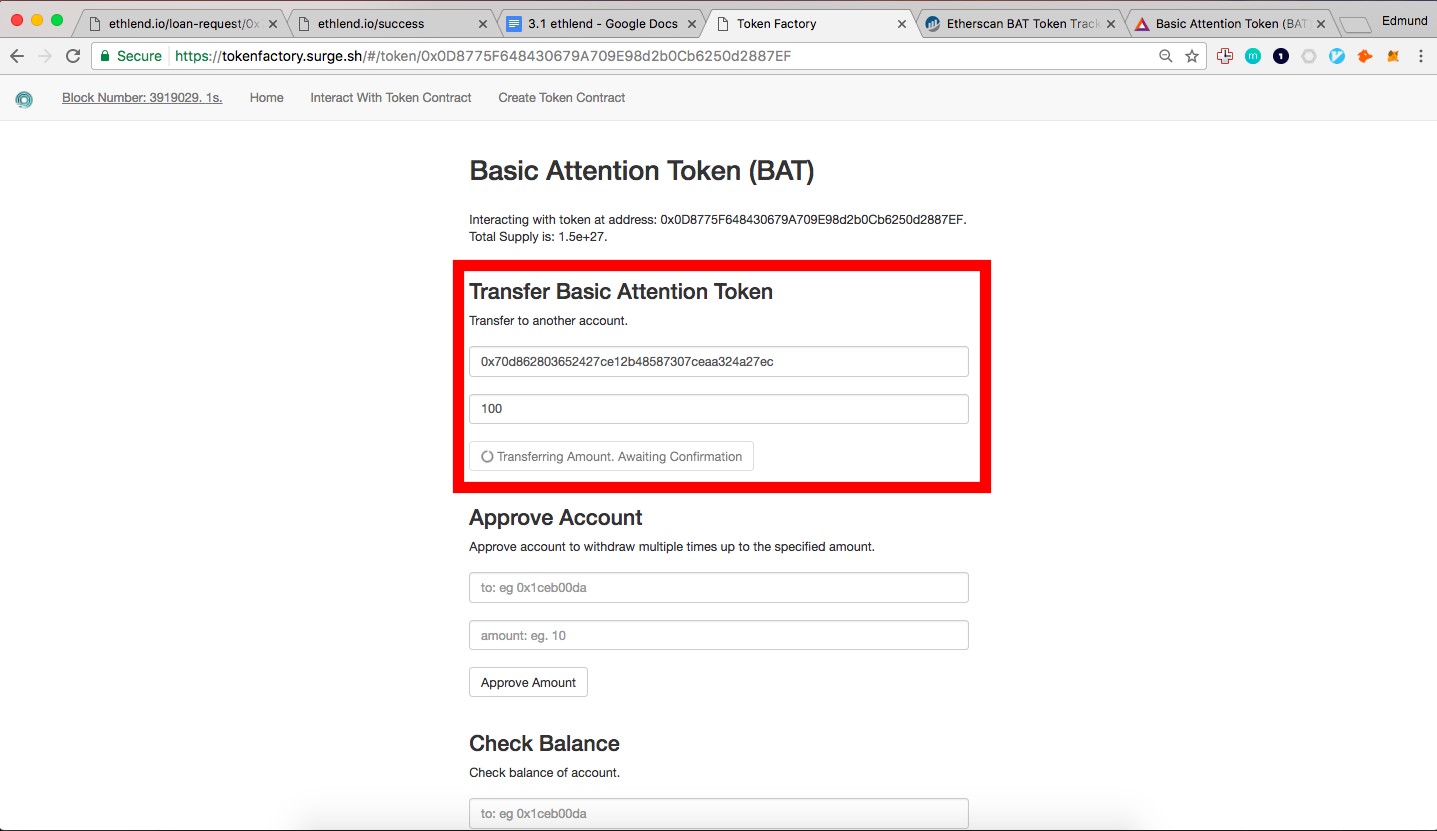Click the Transfer Basic Attention Token heading
Viewport: 1437px width, 831px height.
[621, 291]
